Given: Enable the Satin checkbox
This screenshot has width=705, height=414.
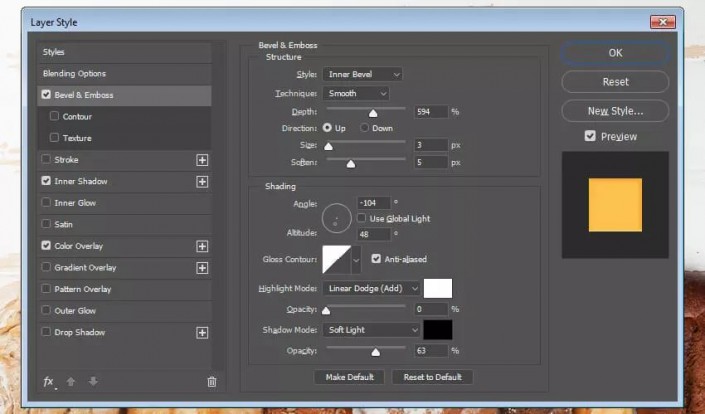Looking at the screenshot, I should pyautogui.click(x=46, y=223).
